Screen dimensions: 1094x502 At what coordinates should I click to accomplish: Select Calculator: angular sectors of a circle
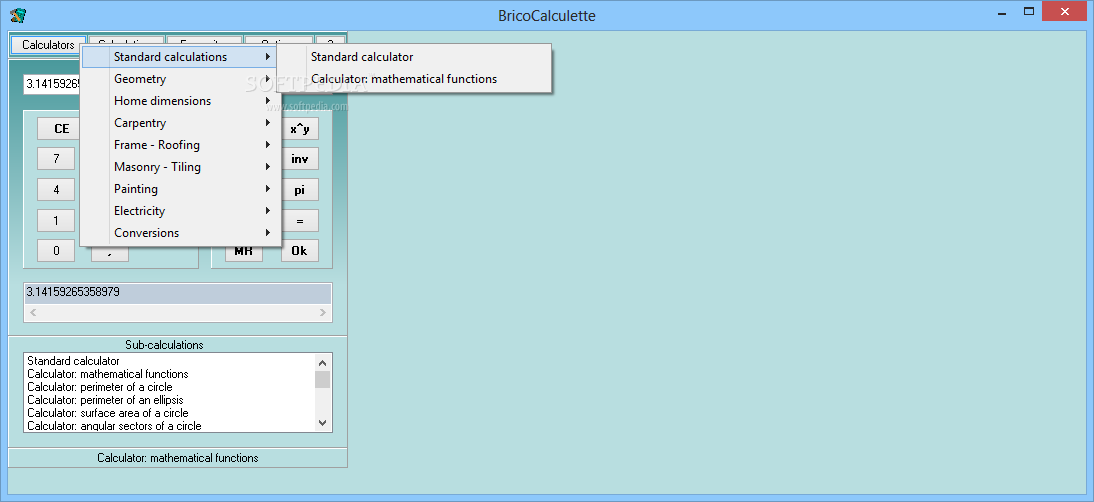(170, 425)
